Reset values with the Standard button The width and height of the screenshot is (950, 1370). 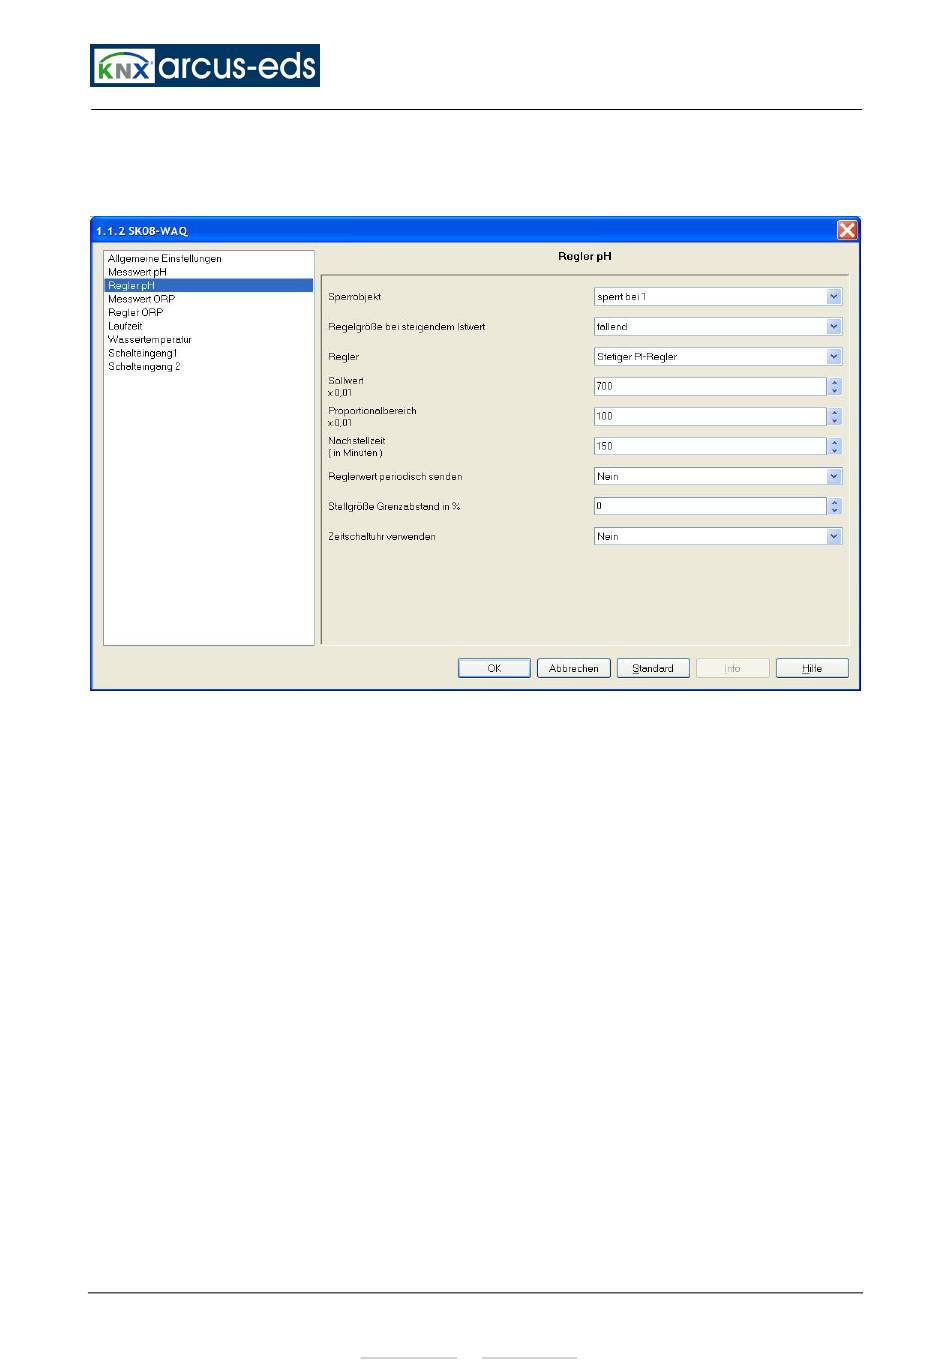pos(653,668)
